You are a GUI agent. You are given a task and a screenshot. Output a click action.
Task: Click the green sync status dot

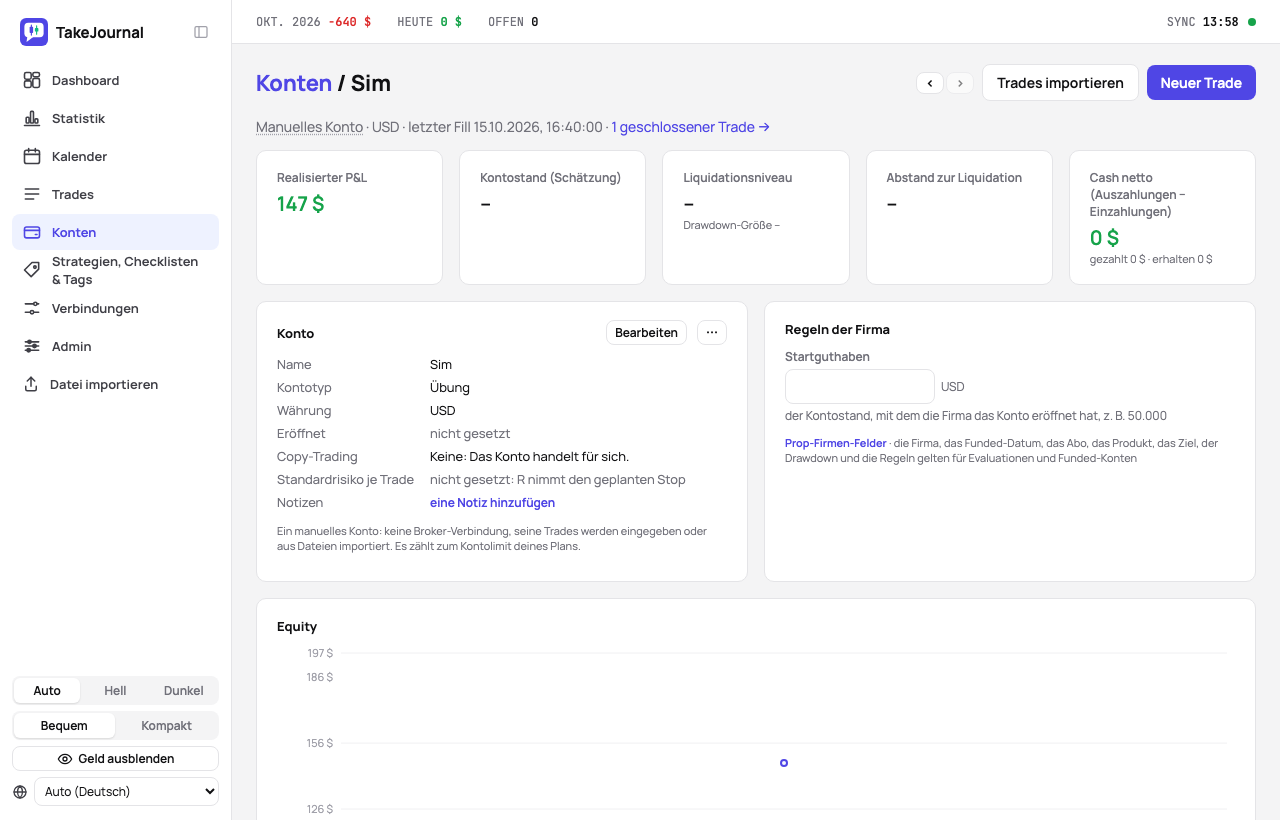pyautogui.click(x=1252, y=21)
